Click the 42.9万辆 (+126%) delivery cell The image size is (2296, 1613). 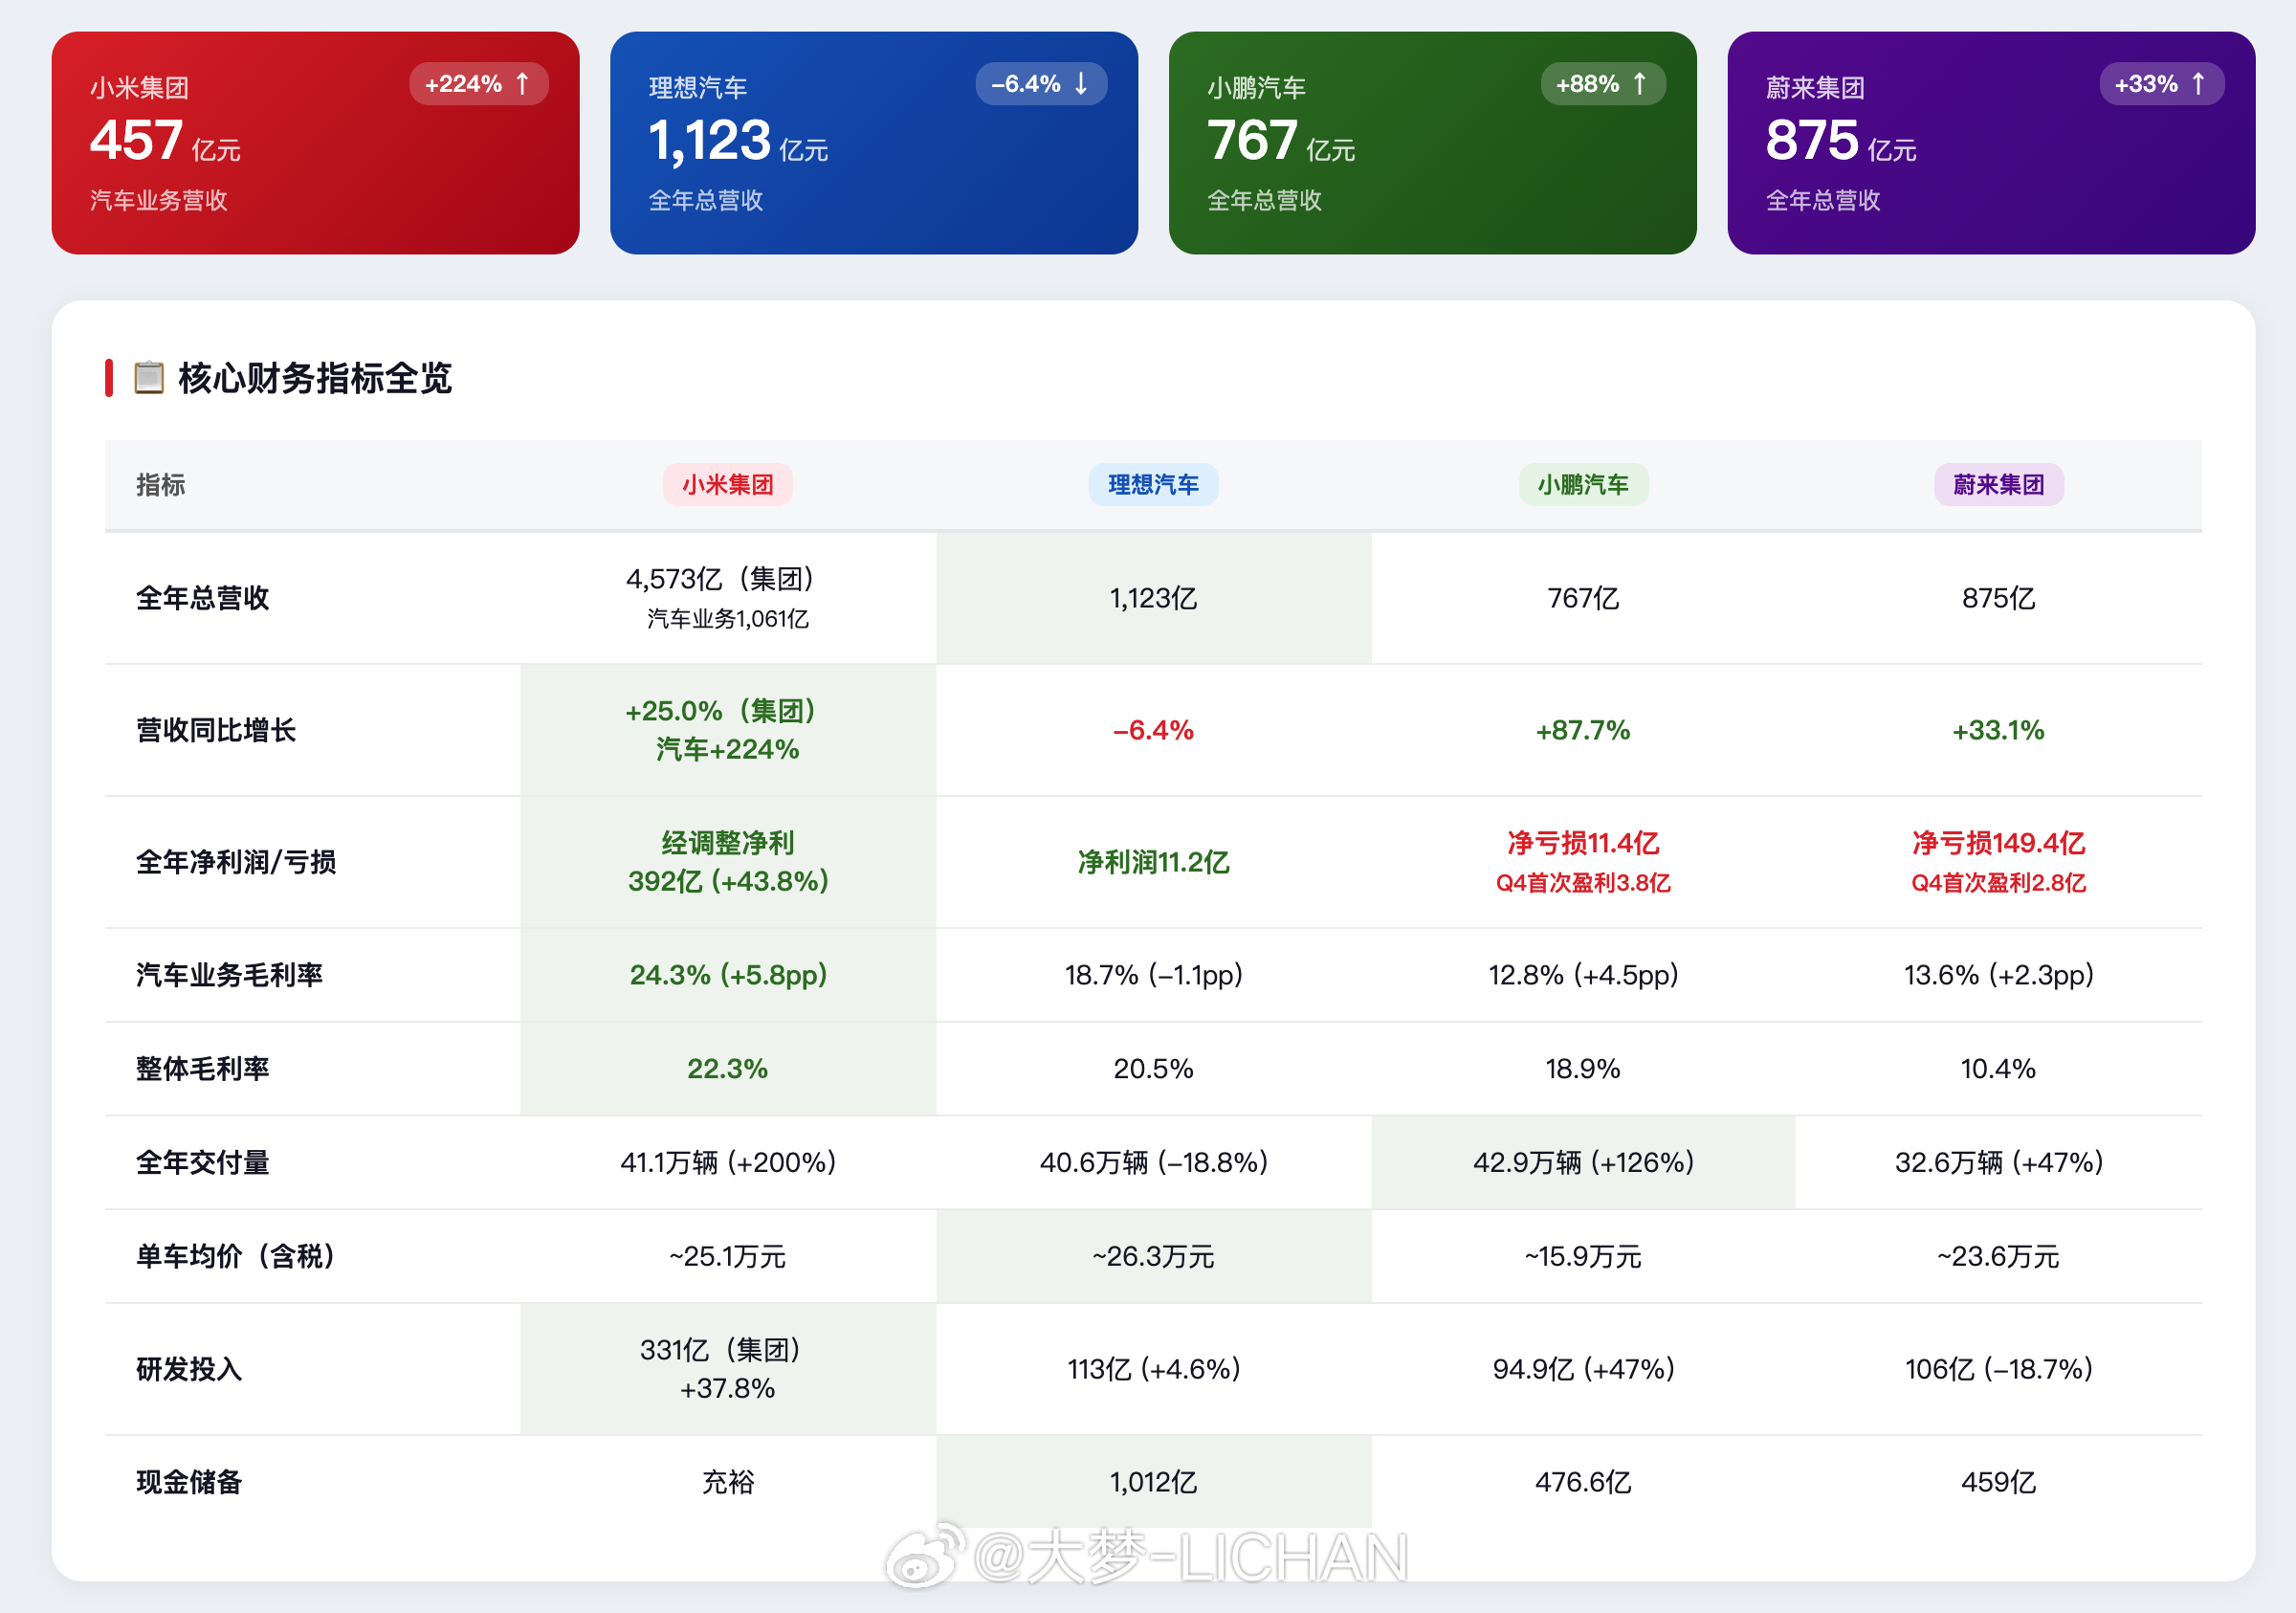coord(1582,1162)
